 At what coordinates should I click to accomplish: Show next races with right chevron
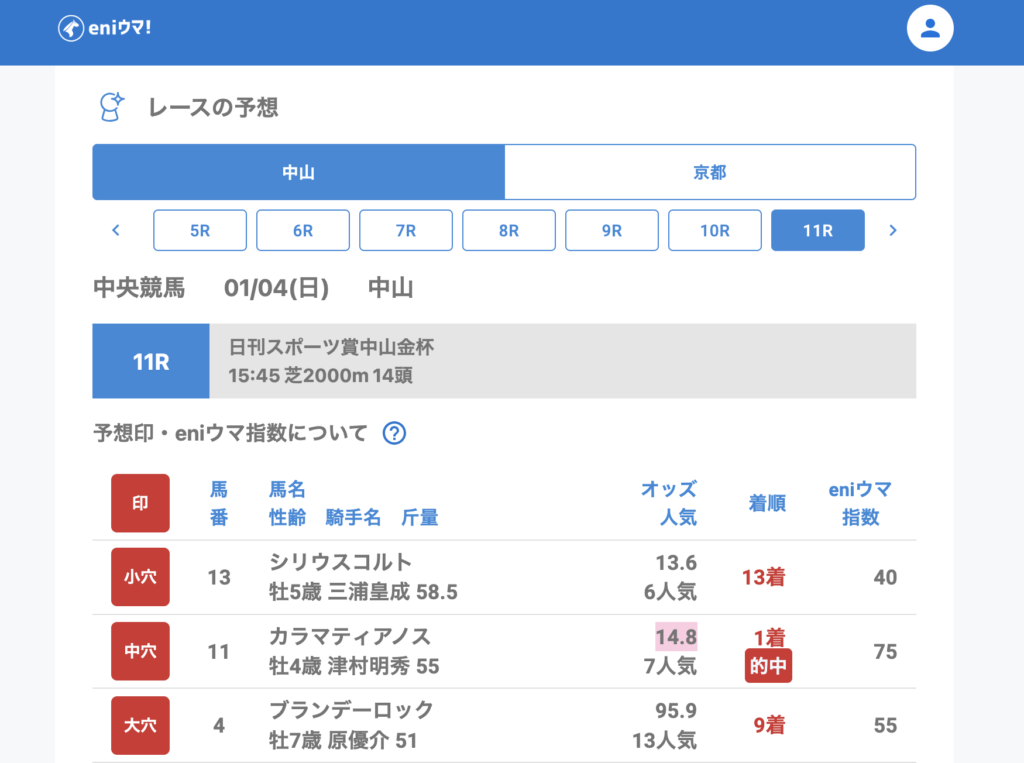point(893,230)
